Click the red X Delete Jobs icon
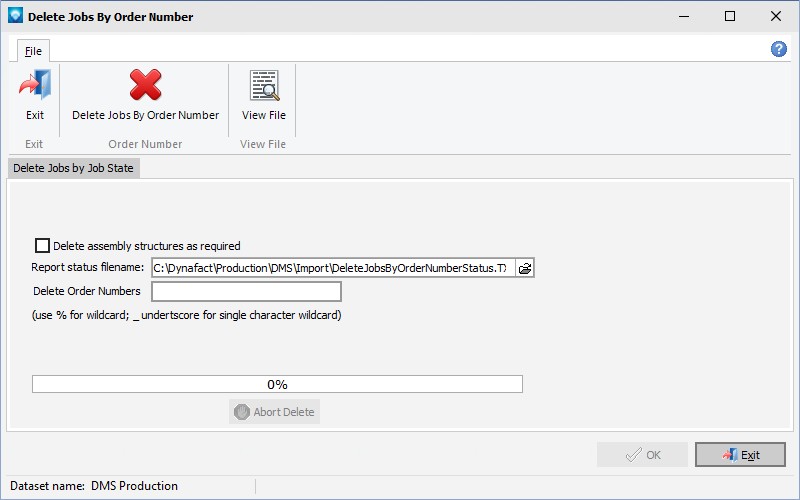This screenshot has width=800, height=500. (145, 85)
